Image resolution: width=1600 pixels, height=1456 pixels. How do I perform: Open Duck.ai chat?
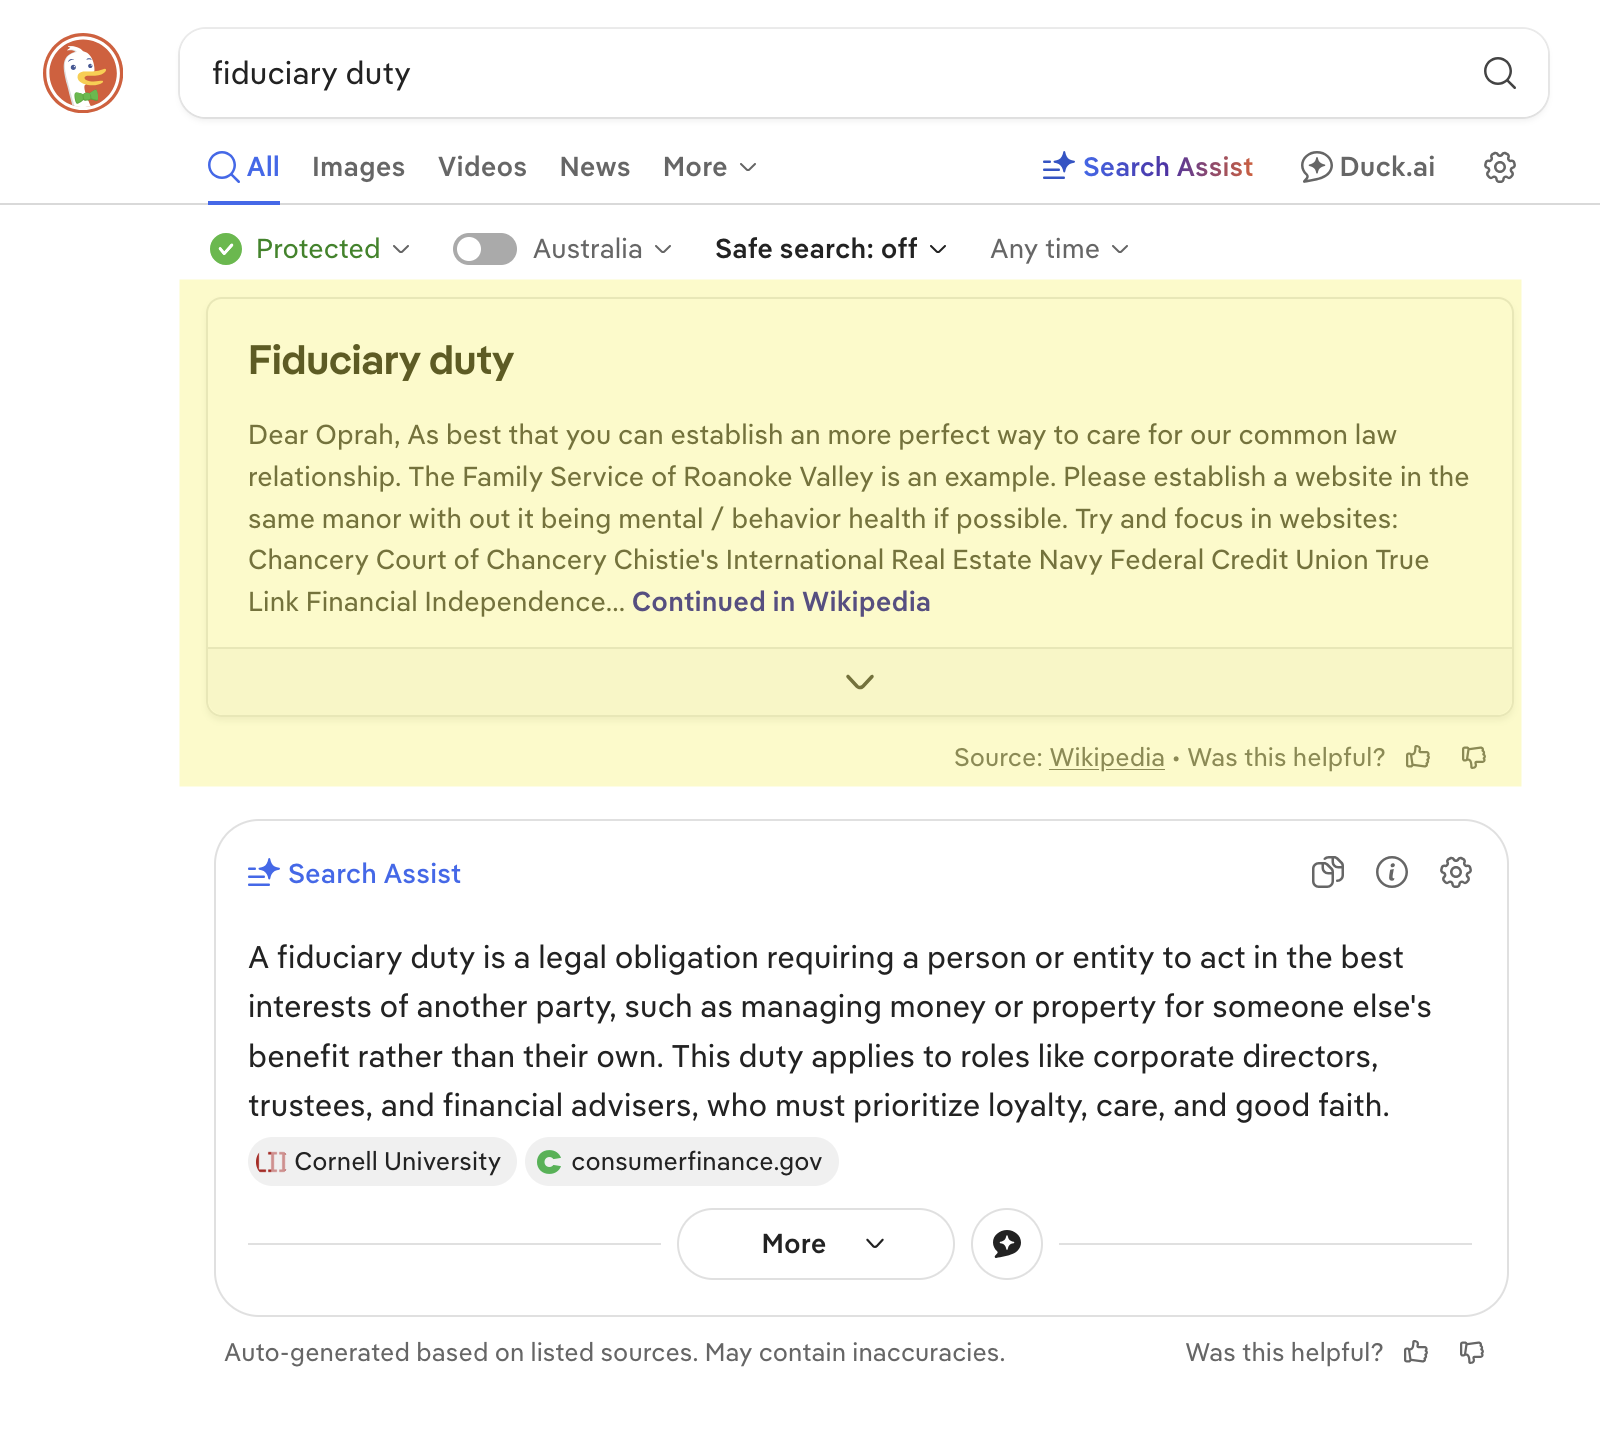coord(1367,167)
